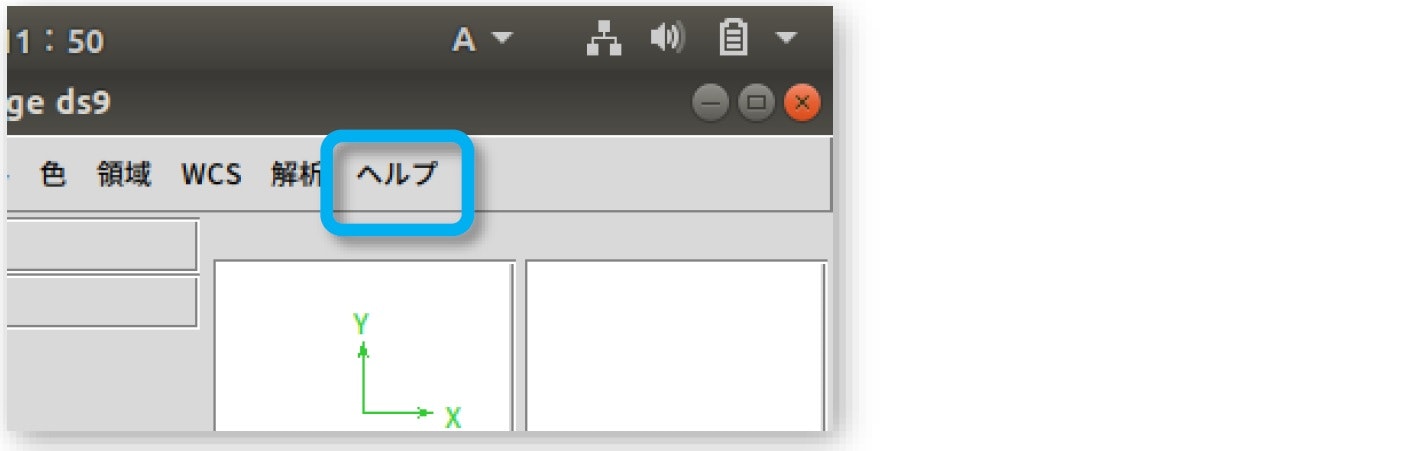Click the speaker volume icon
The height and width of the screenshot is (451, 1419).
coord(666,39)
